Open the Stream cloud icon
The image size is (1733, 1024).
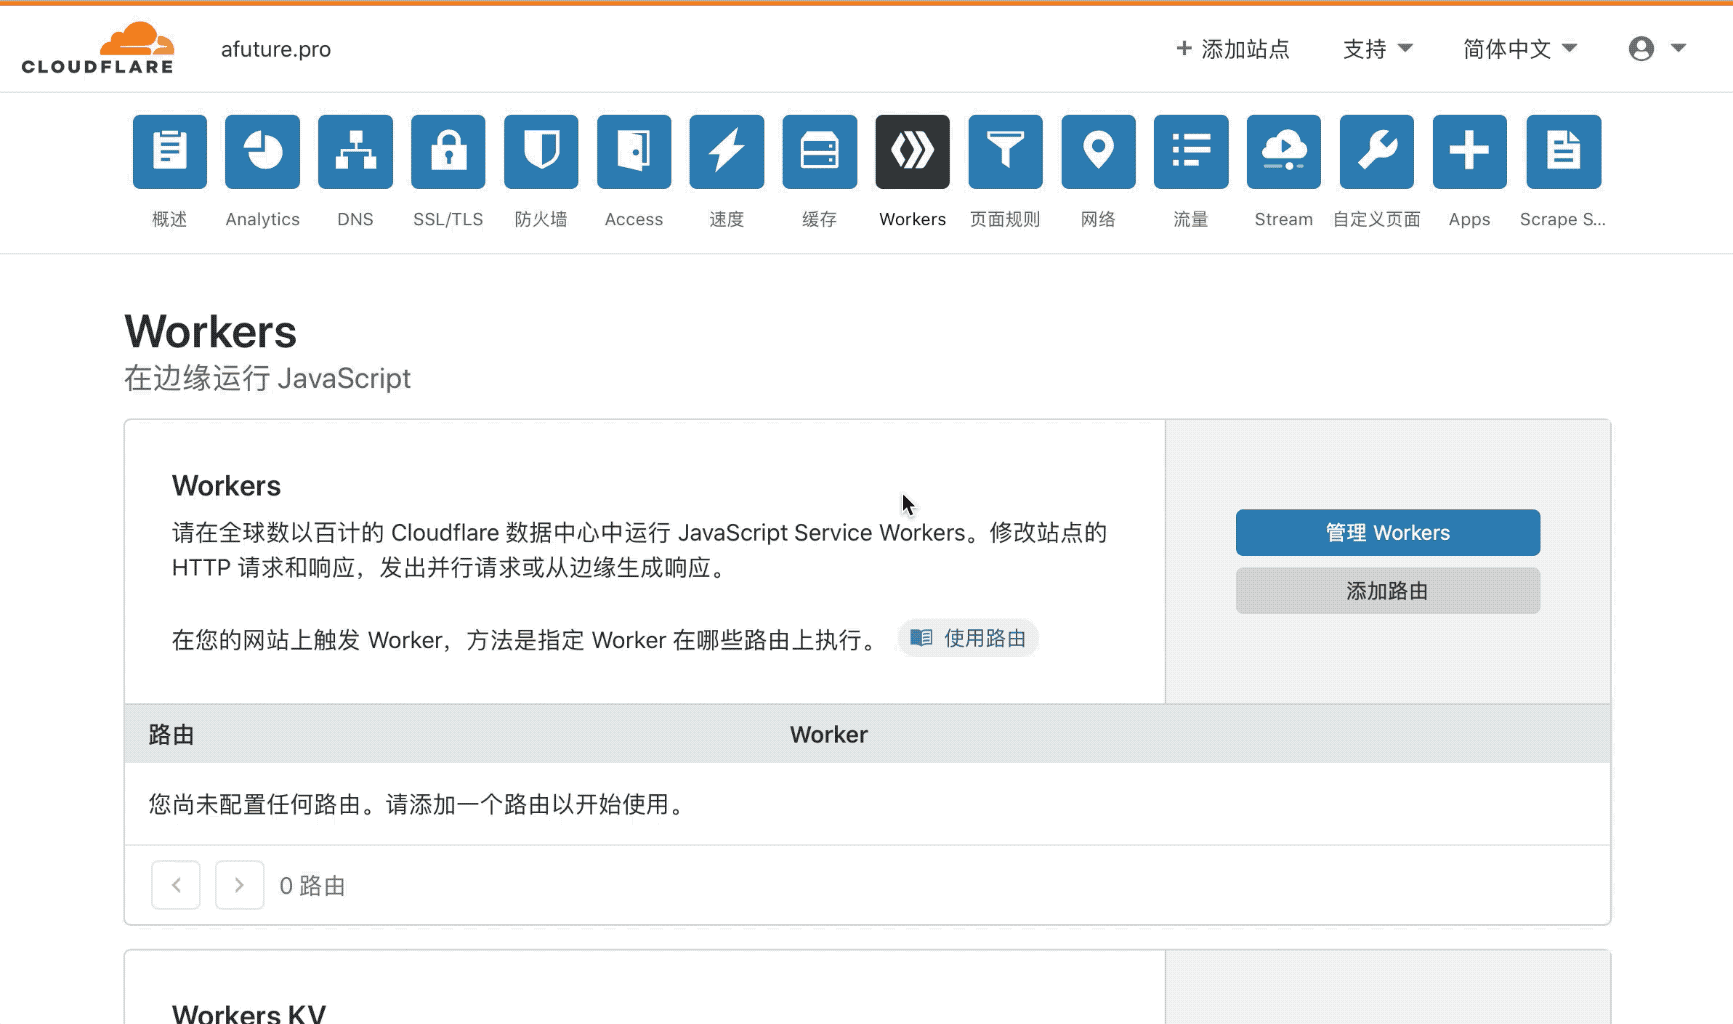pyautogui.click(x=1284, y=152)
